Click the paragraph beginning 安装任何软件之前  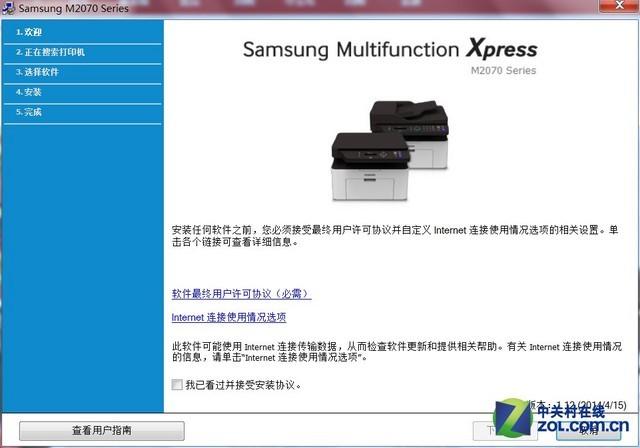pos(395,236)
